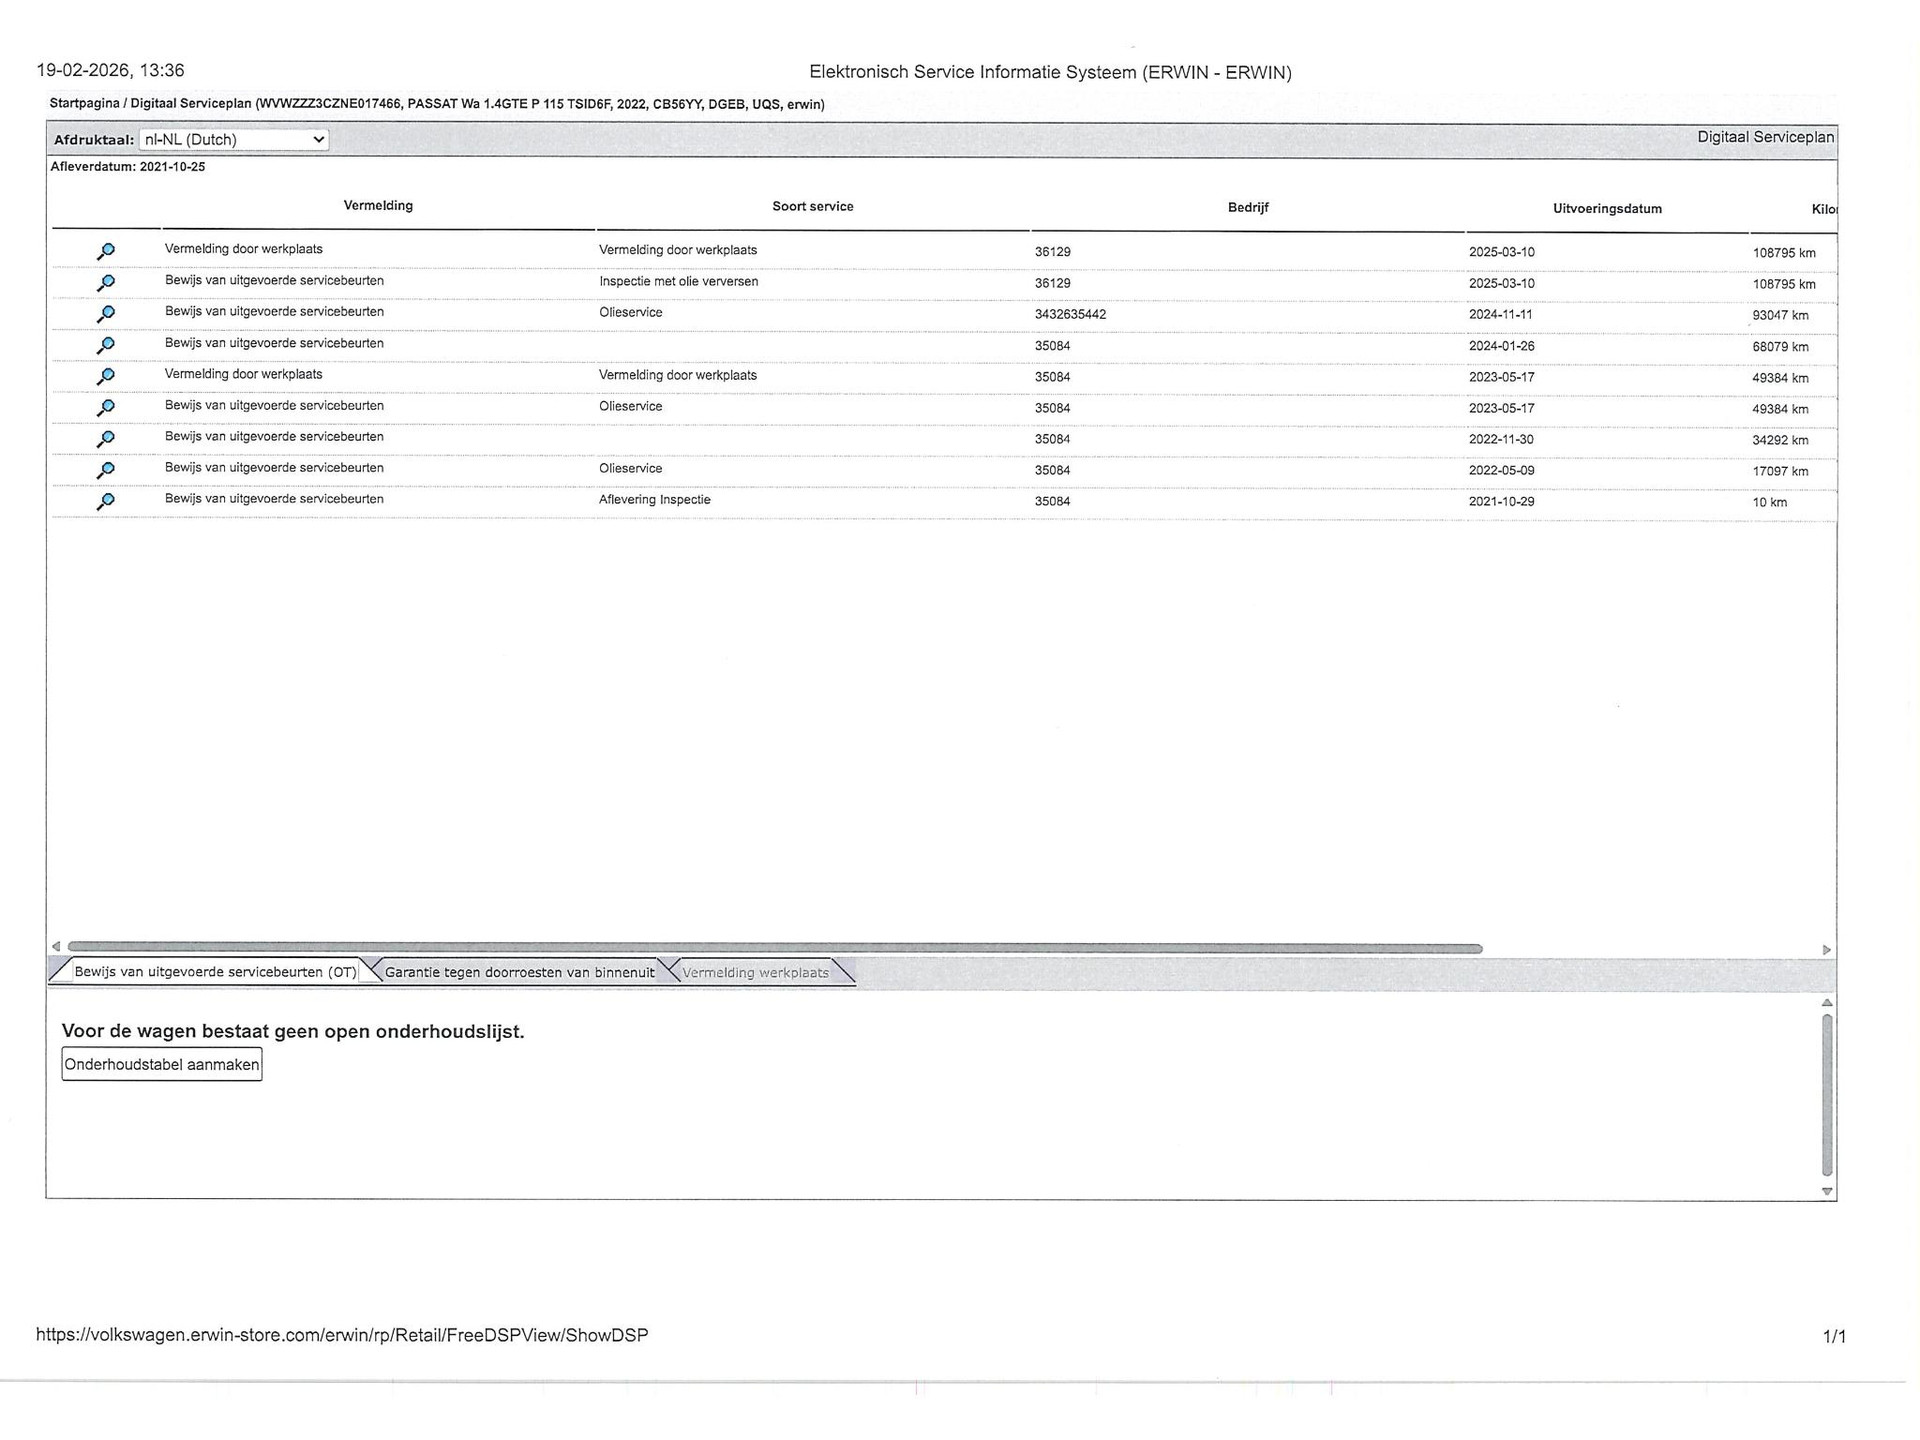1920x1440 pixels.
Task: Click lower panel scroll down arrow
Action: click(1827, 1191)
